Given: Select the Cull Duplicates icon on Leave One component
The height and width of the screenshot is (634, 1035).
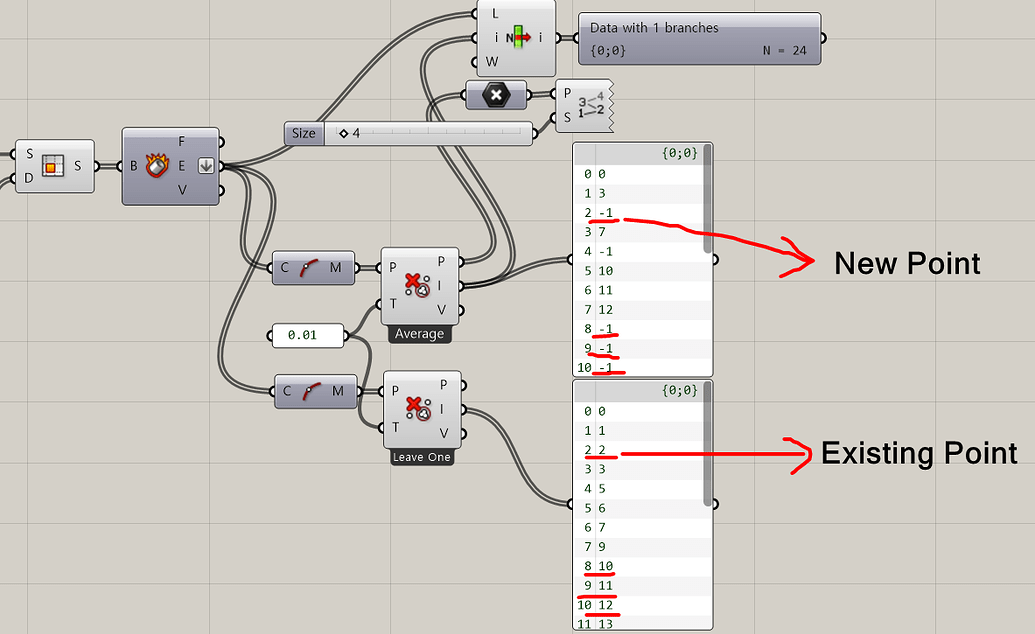Looking at the screenshot, I should click(420, 410).
